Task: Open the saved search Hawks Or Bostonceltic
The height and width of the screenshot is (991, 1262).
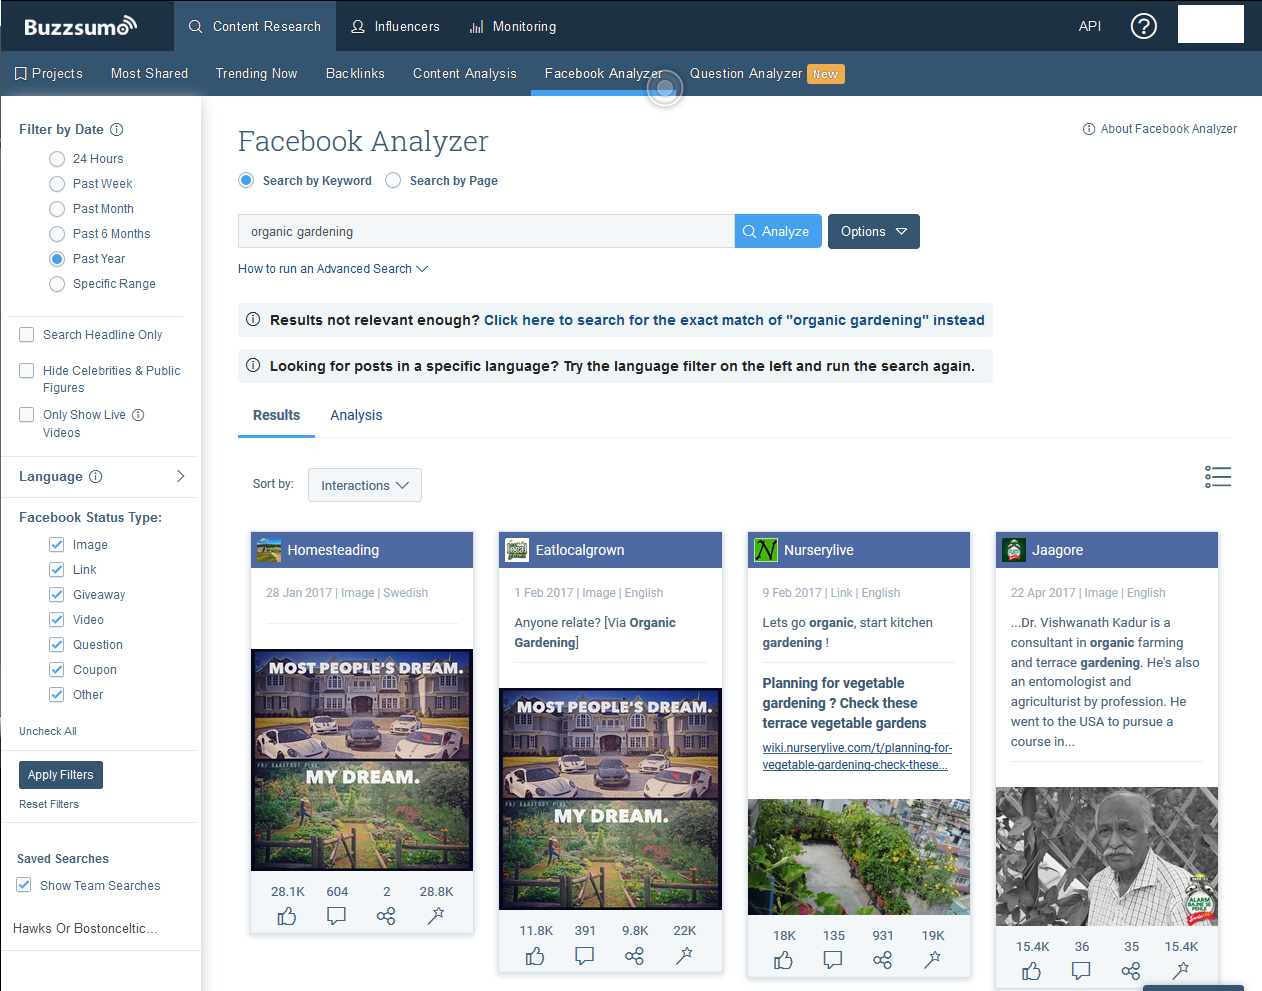Action: [85, 929]
